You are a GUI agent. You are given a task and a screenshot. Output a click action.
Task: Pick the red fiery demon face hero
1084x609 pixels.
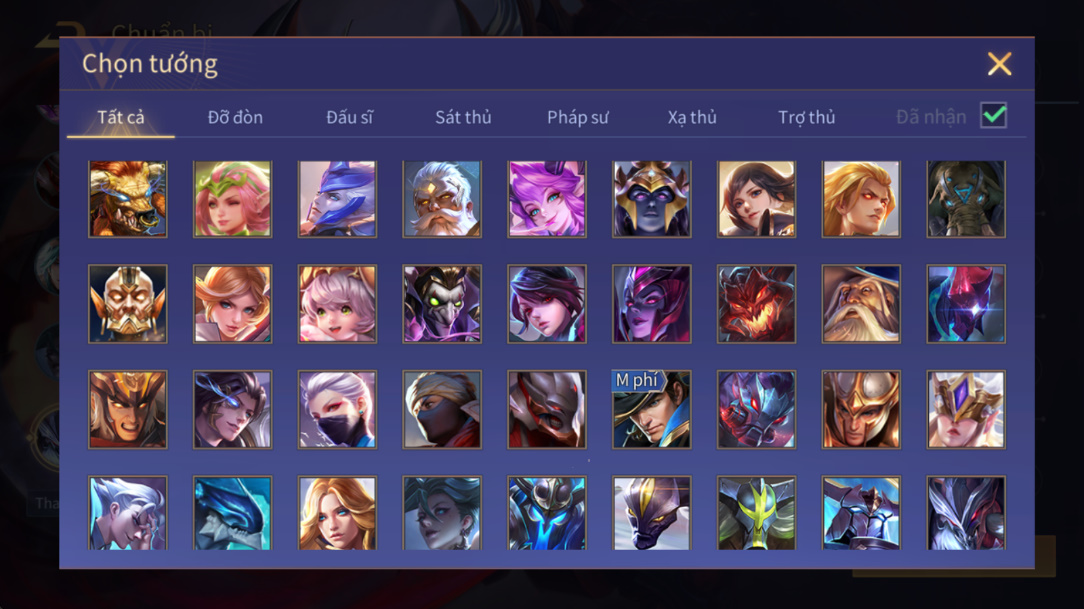pos(756,304)
